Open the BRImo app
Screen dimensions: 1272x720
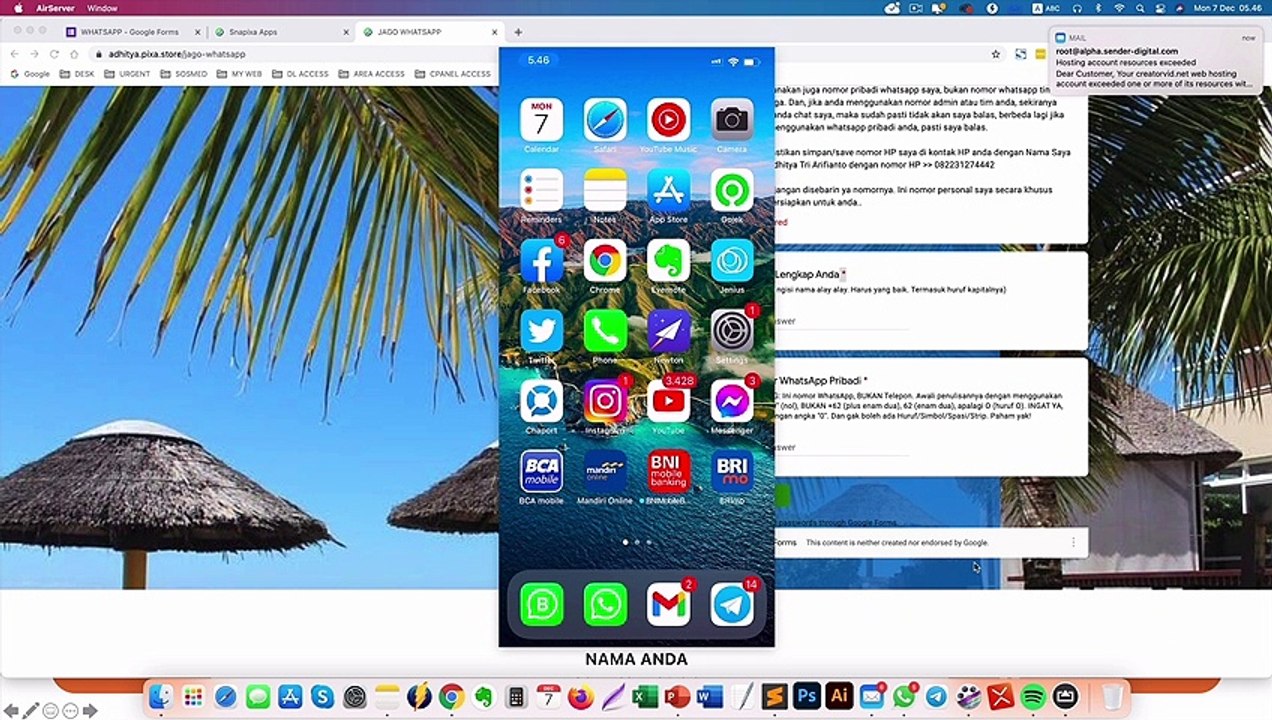point(732,471)
